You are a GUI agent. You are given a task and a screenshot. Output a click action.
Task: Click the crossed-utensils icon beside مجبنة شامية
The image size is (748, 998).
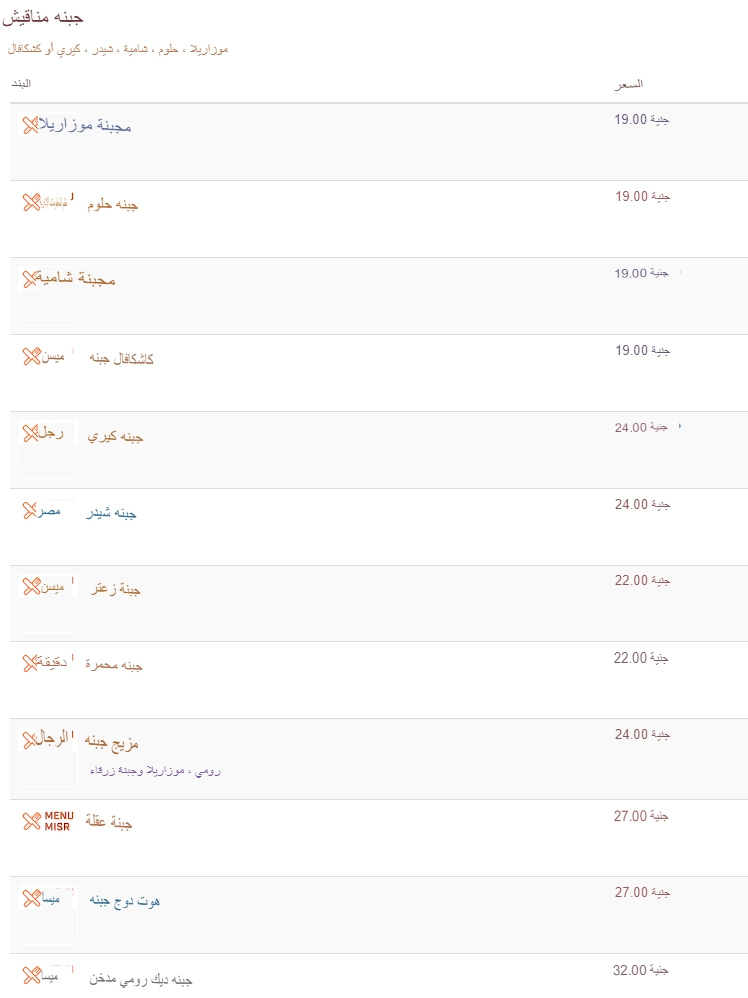click(31, 279)
